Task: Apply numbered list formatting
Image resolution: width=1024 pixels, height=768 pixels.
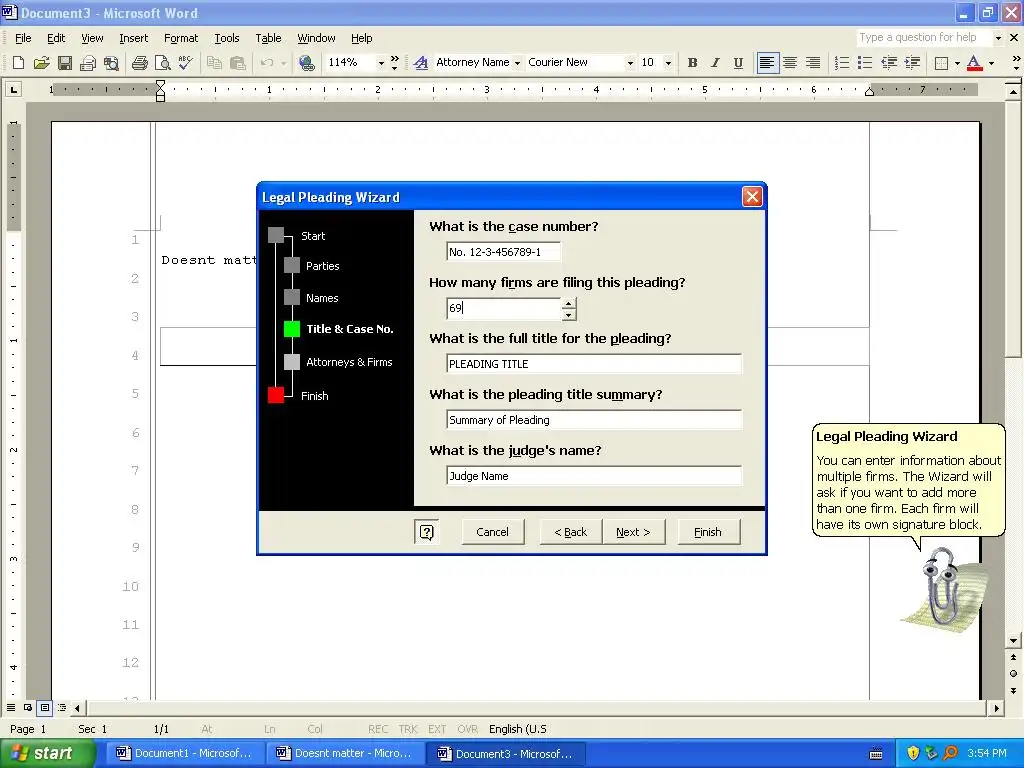Action: (842, 63)
